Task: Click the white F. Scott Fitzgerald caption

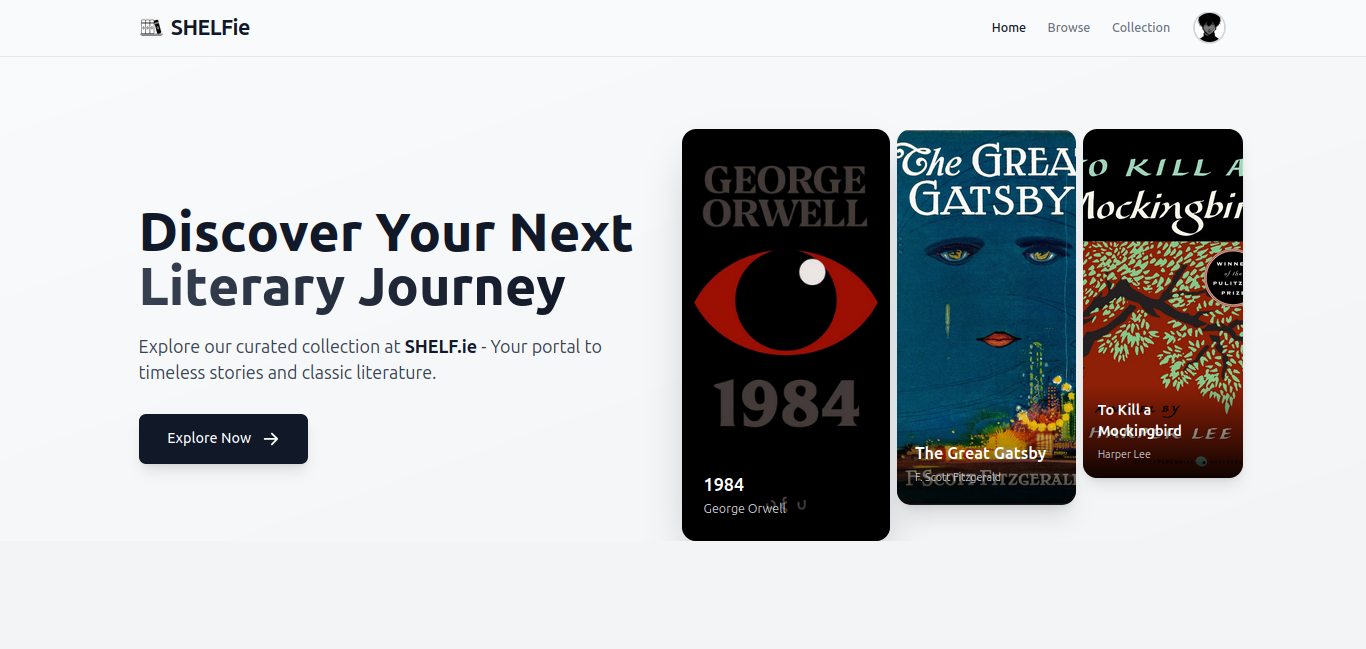Action: (957, 477)
